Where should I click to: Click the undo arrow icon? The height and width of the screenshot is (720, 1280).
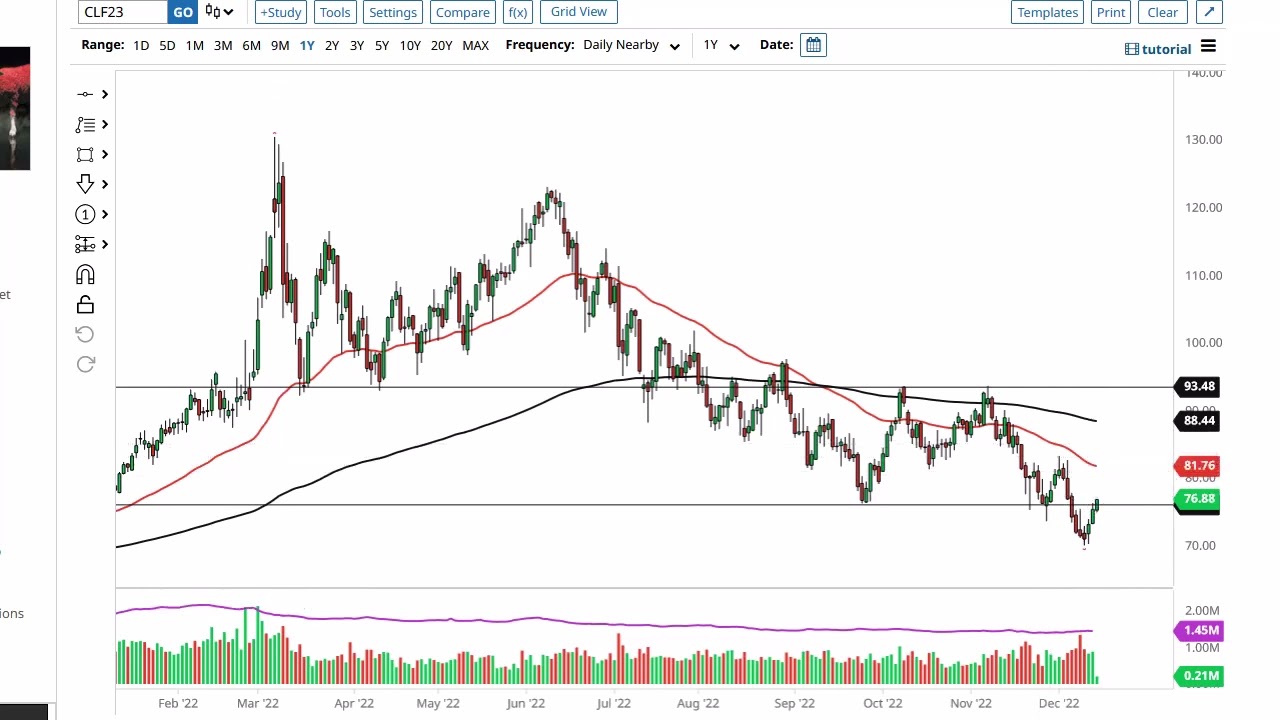(x=85, y=334)
